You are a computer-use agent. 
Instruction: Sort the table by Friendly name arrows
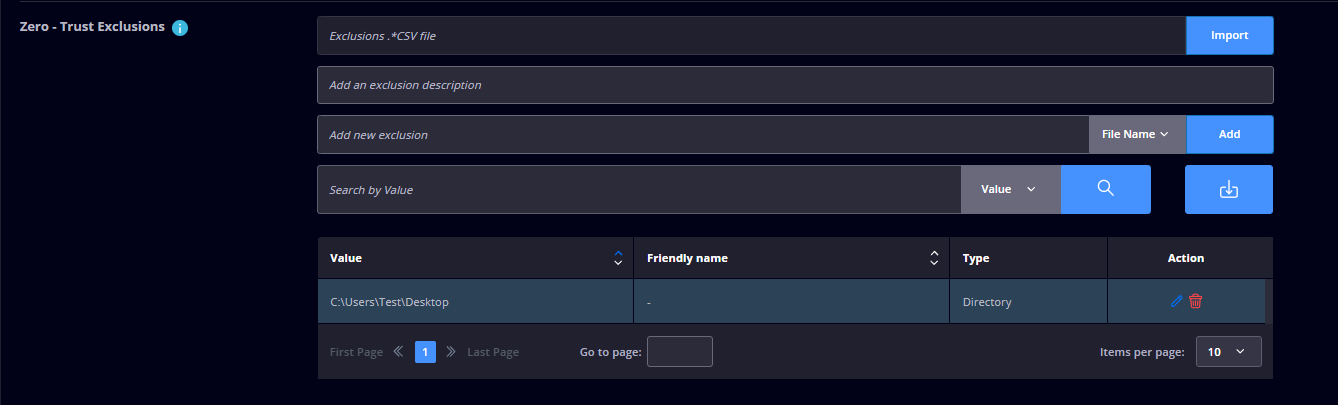(934, 258)
